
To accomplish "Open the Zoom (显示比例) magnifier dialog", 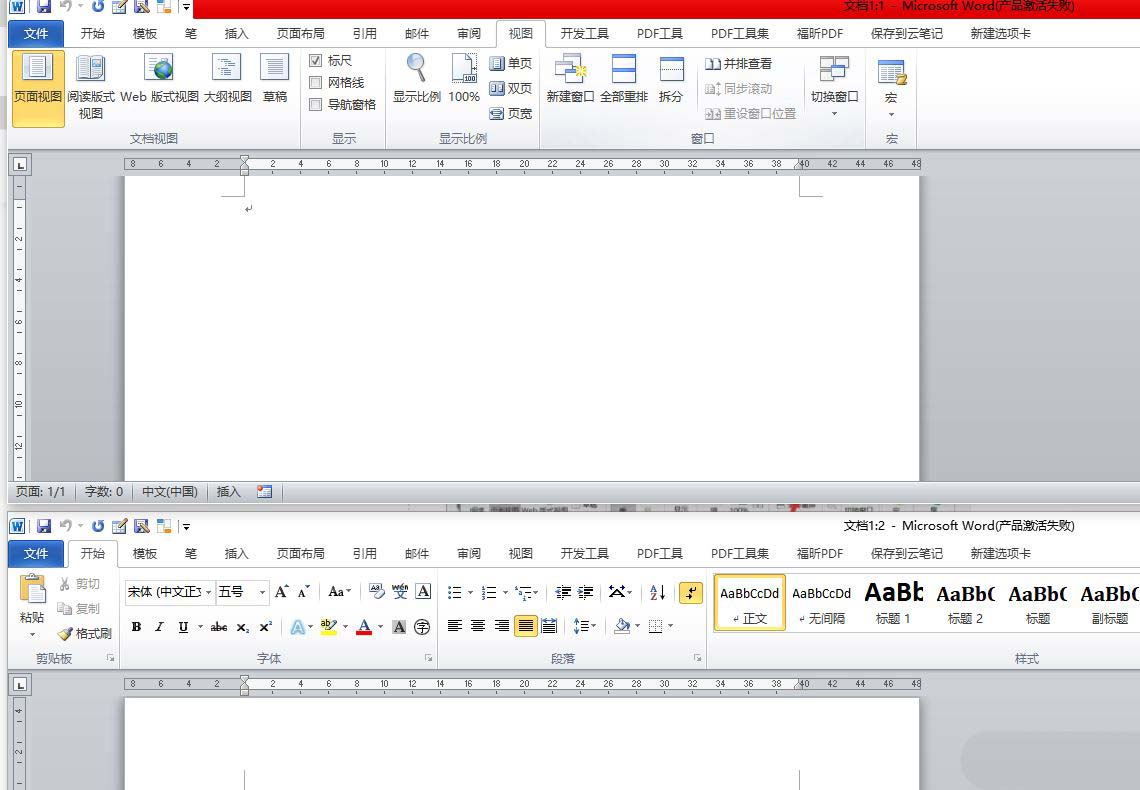I will (416, 69).
